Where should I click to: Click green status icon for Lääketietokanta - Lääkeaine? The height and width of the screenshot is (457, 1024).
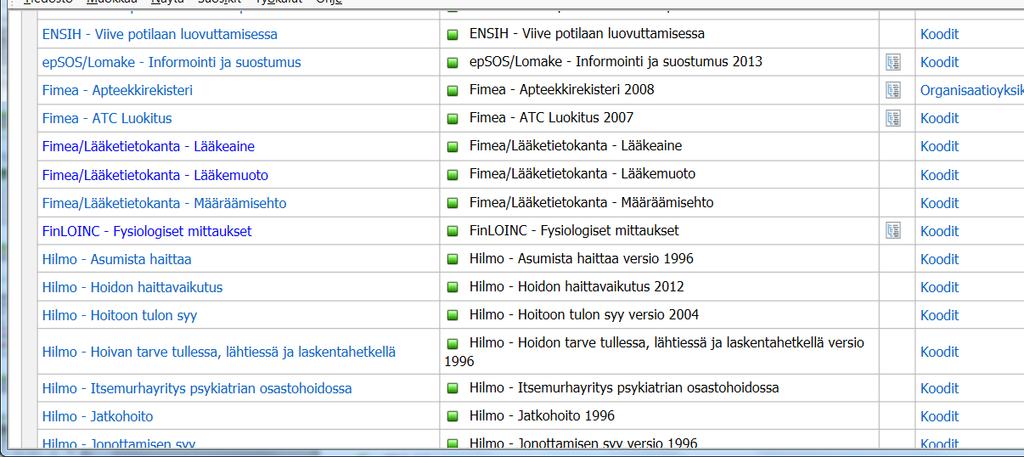(x=453, y=147)
